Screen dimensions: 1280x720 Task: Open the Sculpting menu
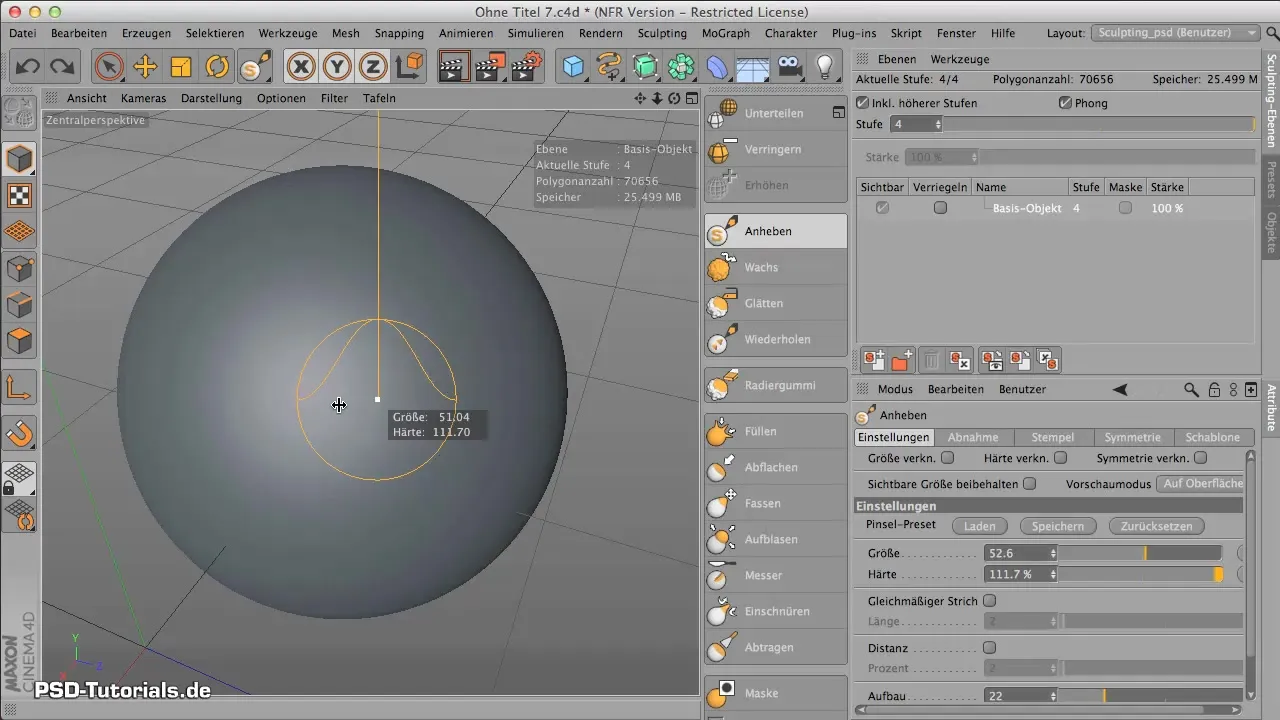pos(662,33)
